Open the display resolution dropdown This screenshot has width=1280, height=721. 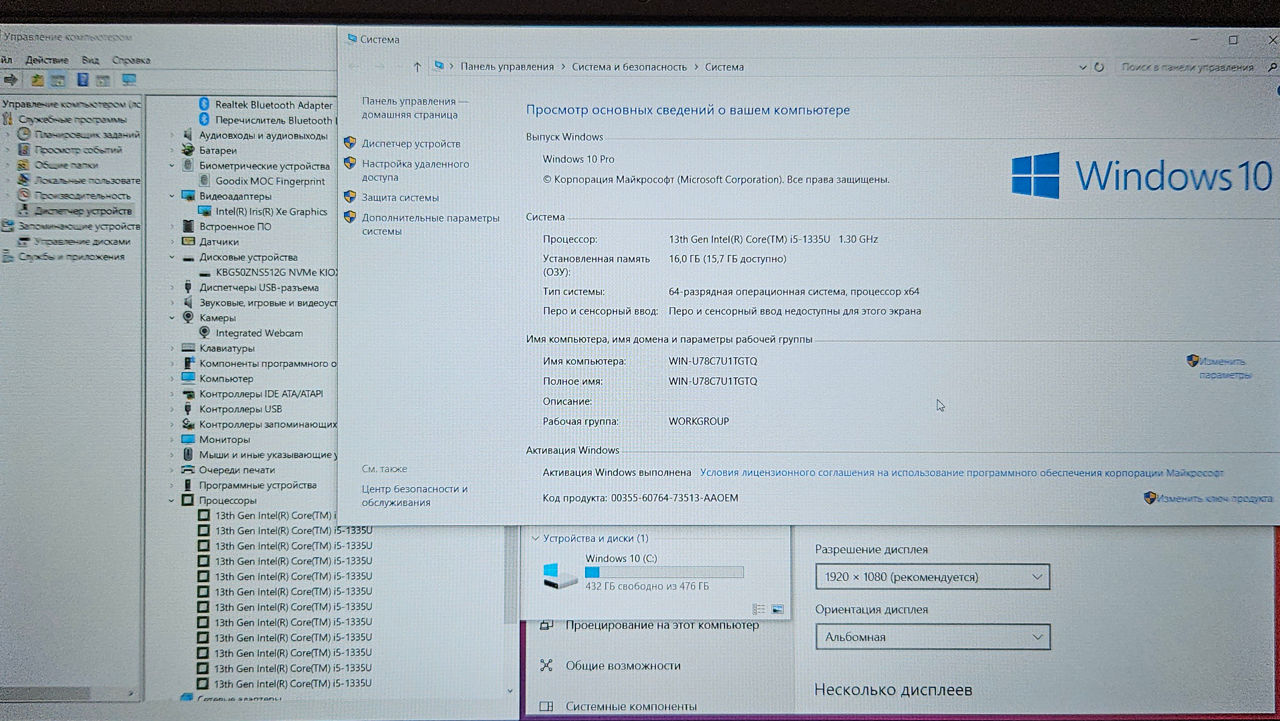pyautogui.click(x=932, y=577)
